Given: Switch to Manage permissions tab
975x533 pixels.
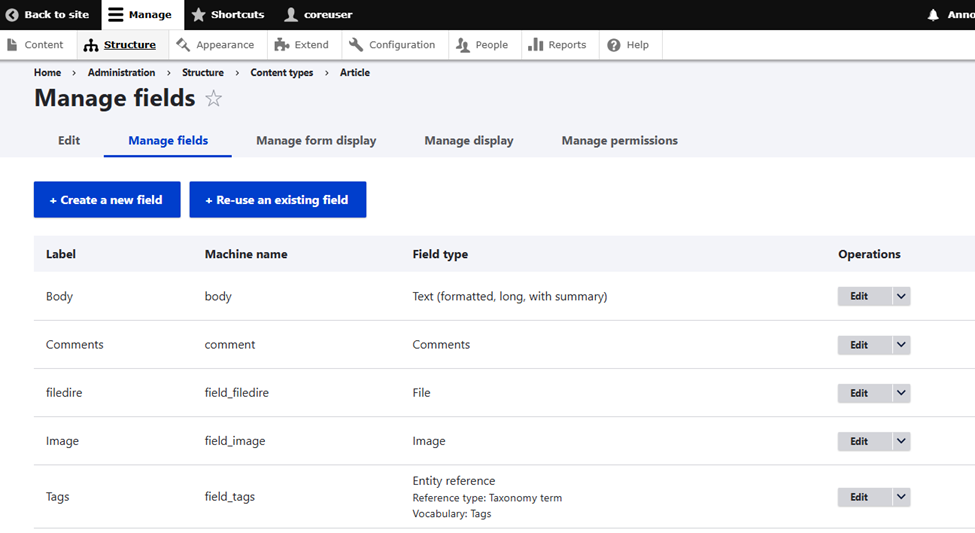Looking at the screenshot, I should [619, 141].
